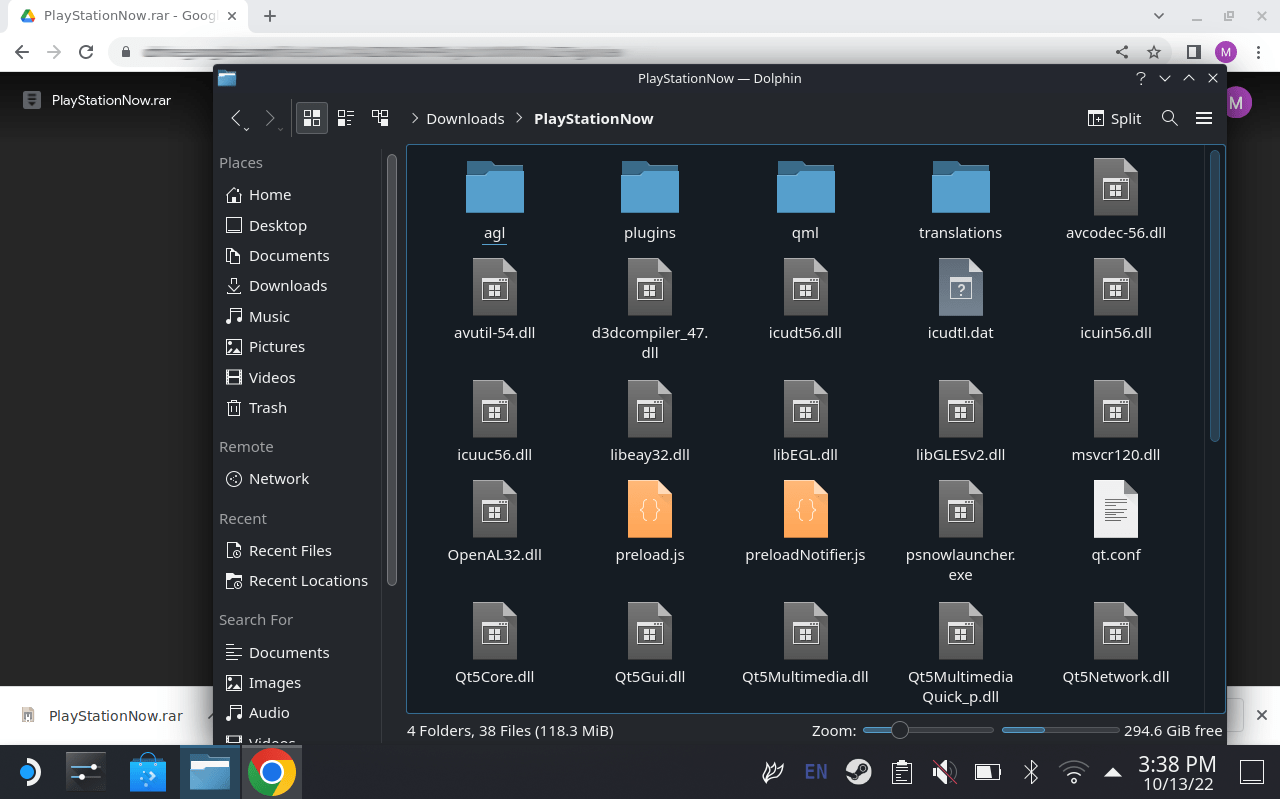Click the Dolphin zoom slider handle
This screenshot has width=1280, height=799.
899,731
